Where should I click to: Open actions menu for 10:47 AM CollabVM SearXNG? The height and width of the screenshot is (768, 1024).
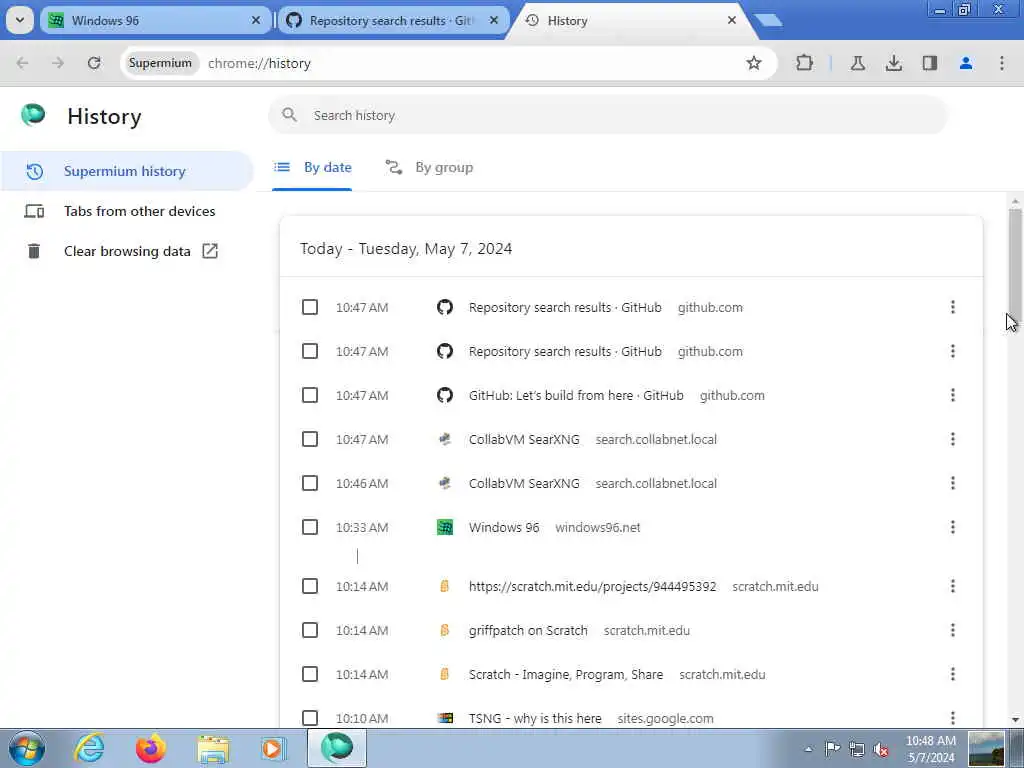point(953,440)
